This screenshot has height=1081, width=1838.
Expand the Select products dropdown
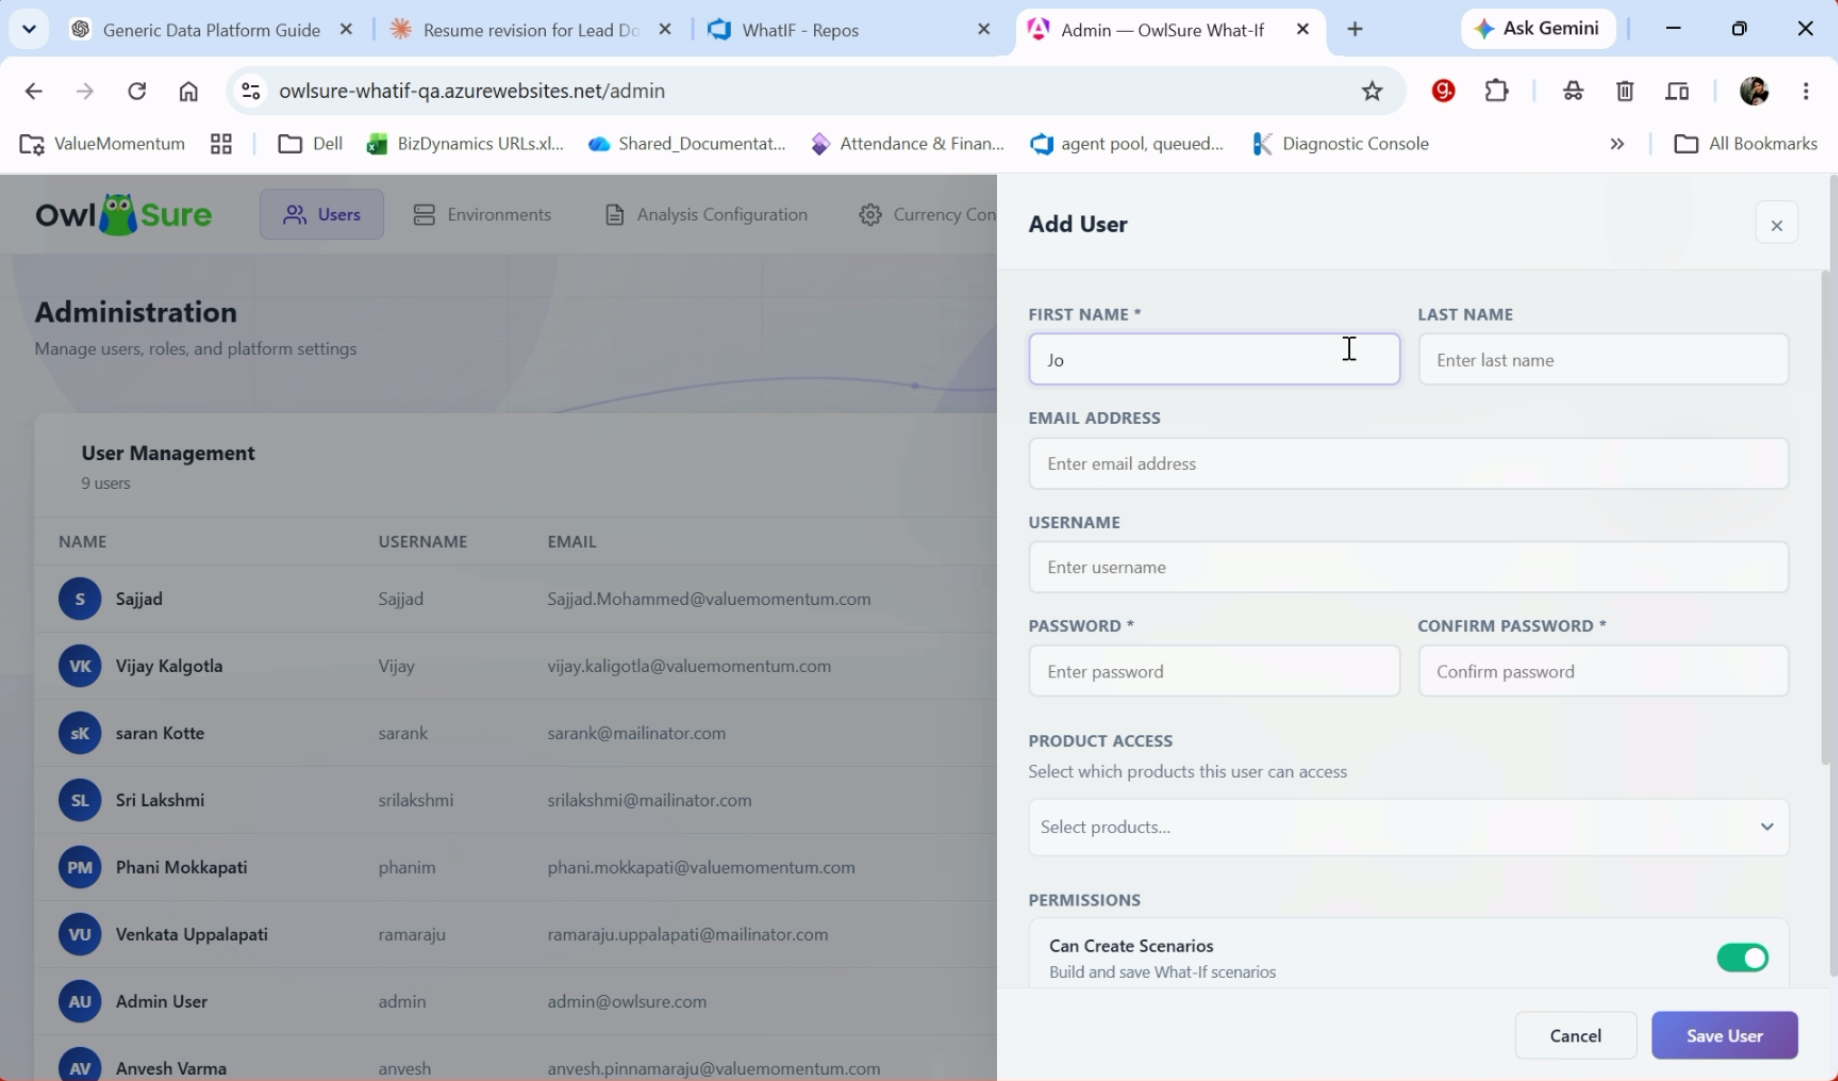coord(1408,827)
